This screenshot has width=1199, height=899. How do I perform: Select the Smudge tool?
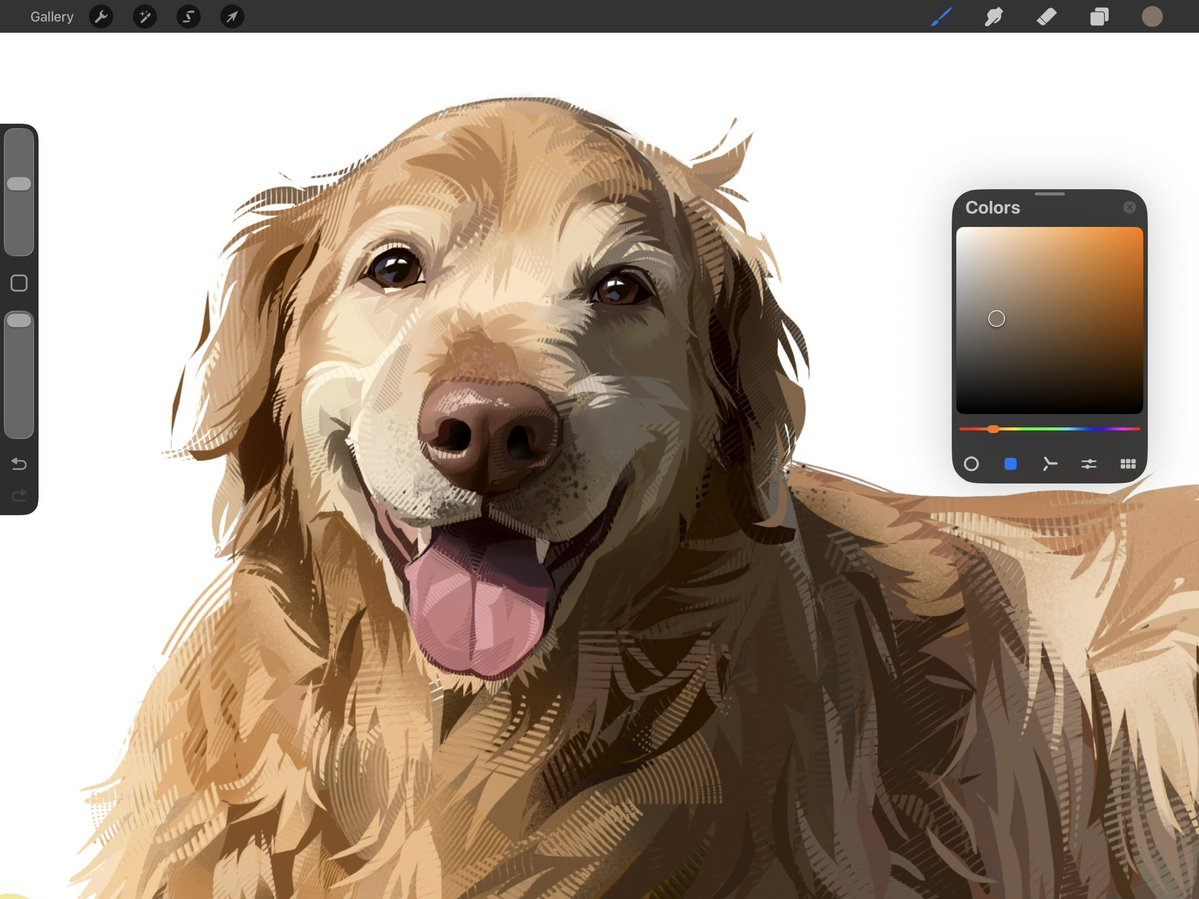tap(993, 16)
